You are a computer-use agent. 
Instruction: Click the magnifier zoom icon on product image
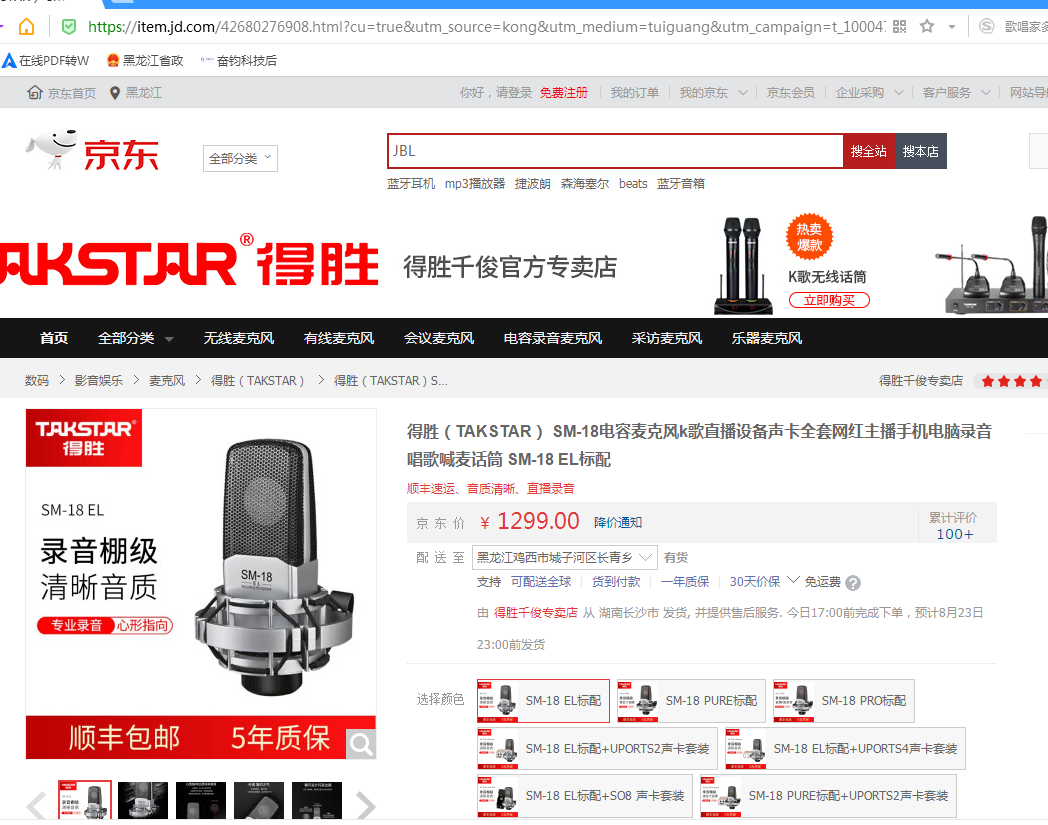click(x=361, y=743)
